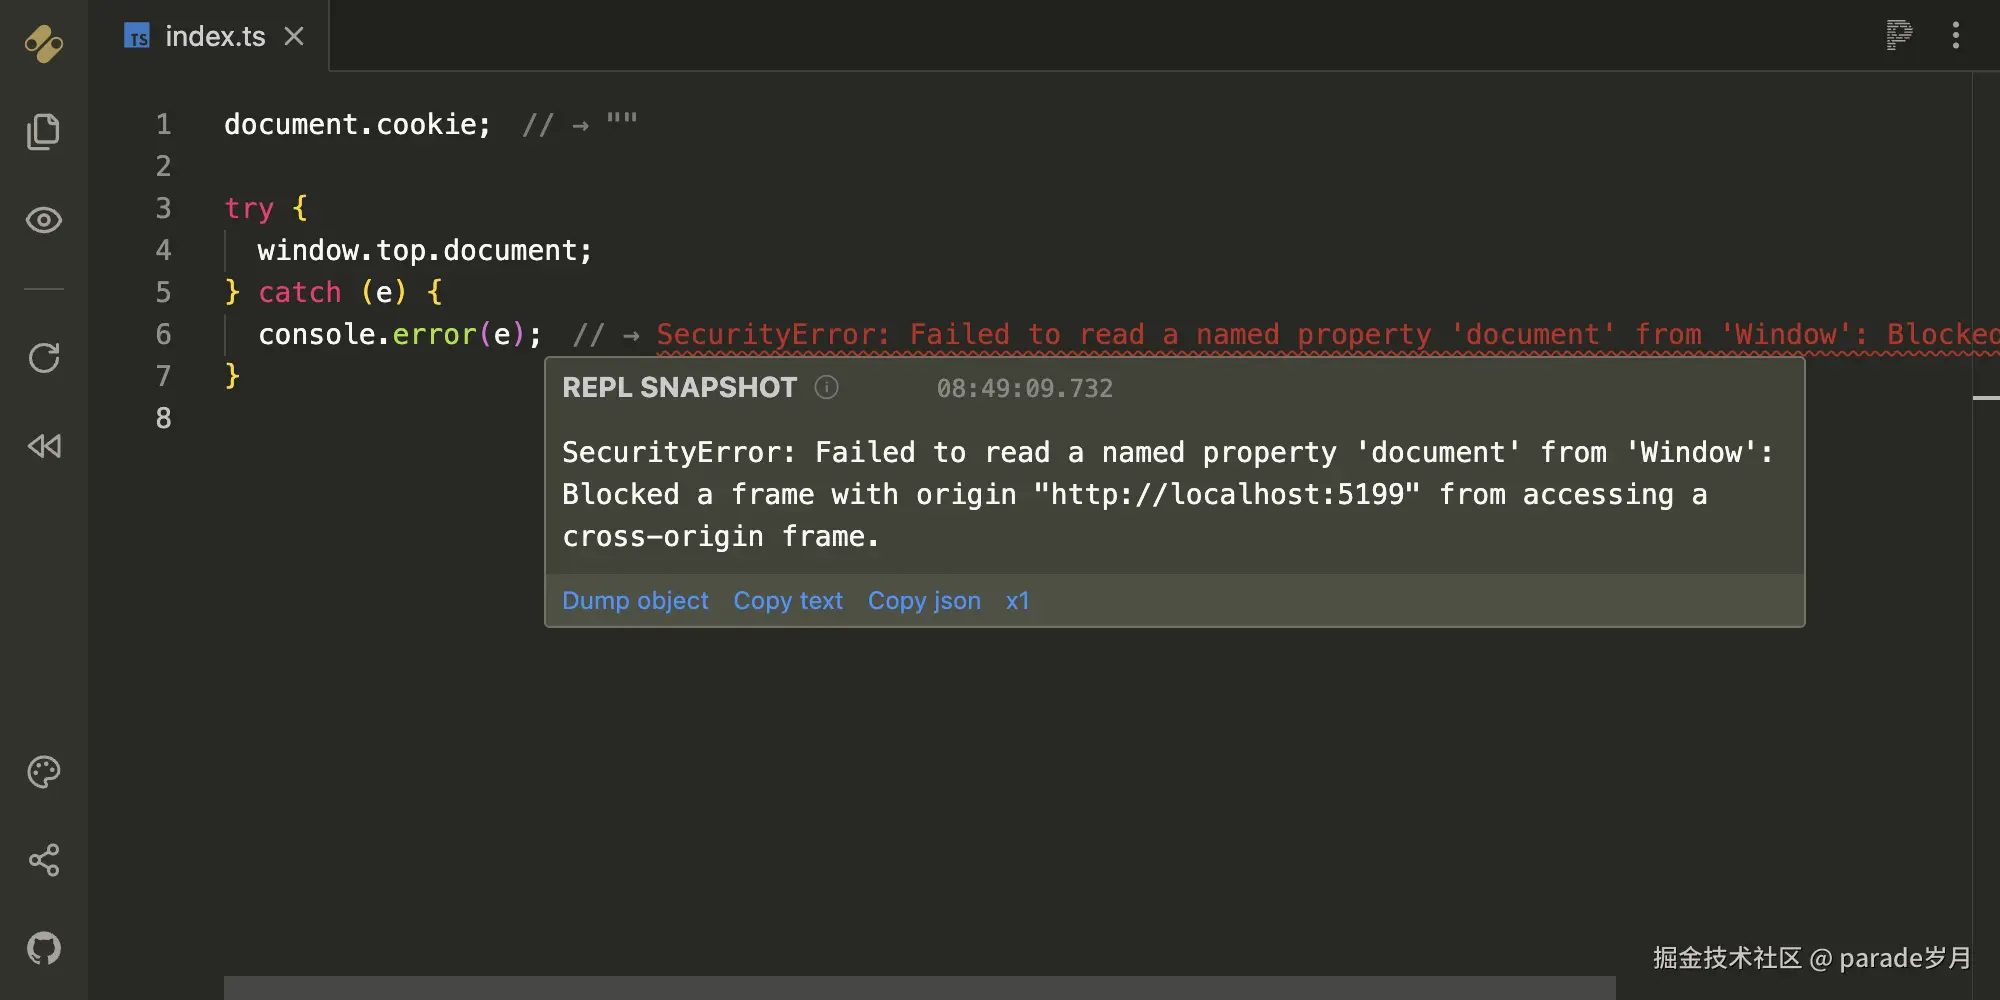
Task: Restart the REPL using refresh icon
Action: (x=43, y=357)
